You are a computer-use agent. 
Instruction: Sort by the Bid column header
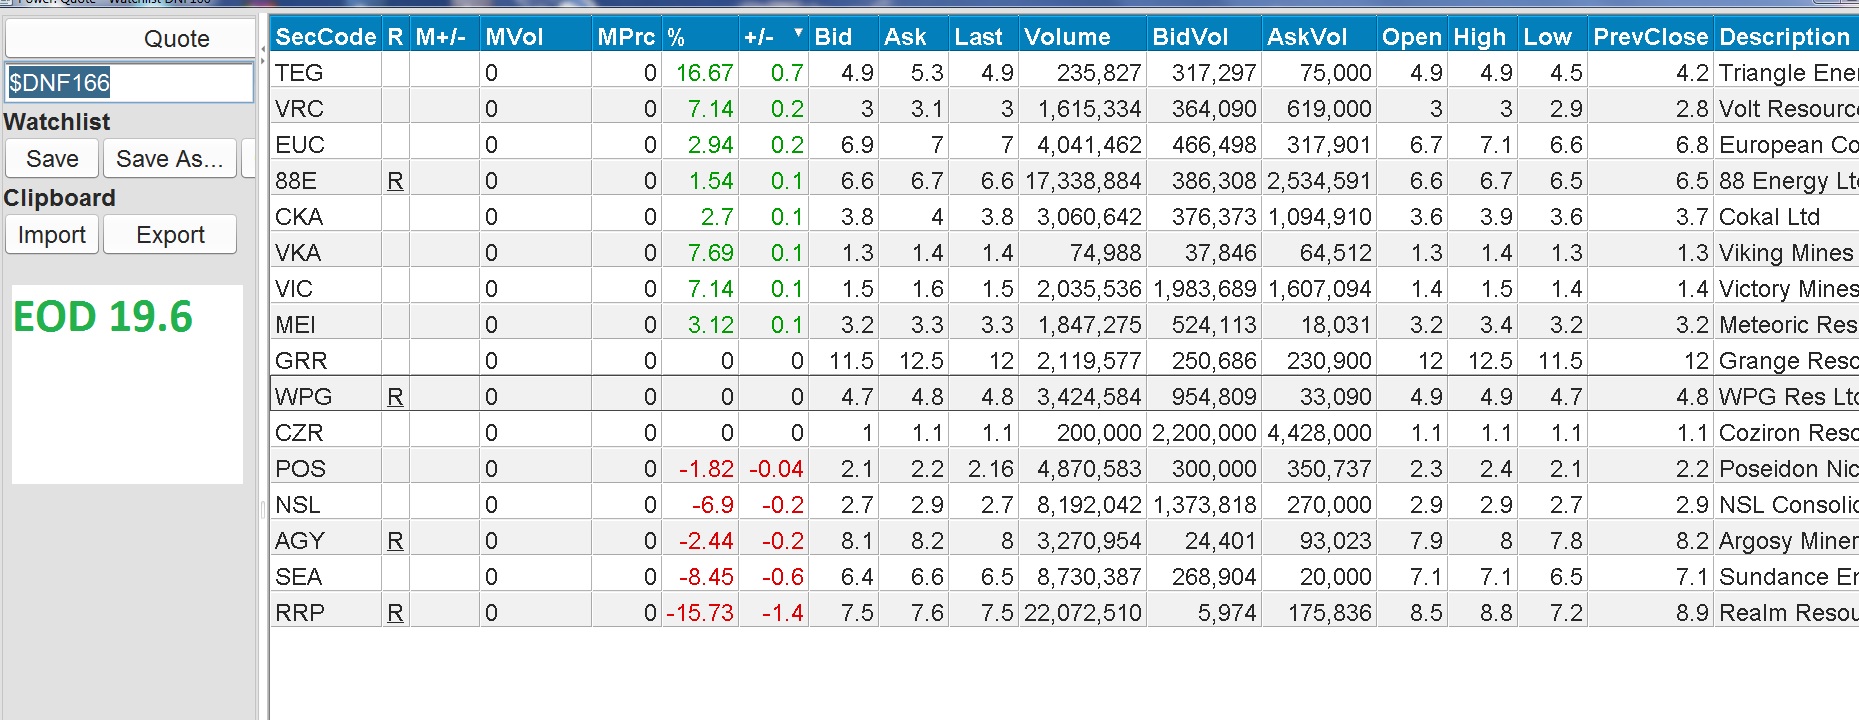click(843, 37)
